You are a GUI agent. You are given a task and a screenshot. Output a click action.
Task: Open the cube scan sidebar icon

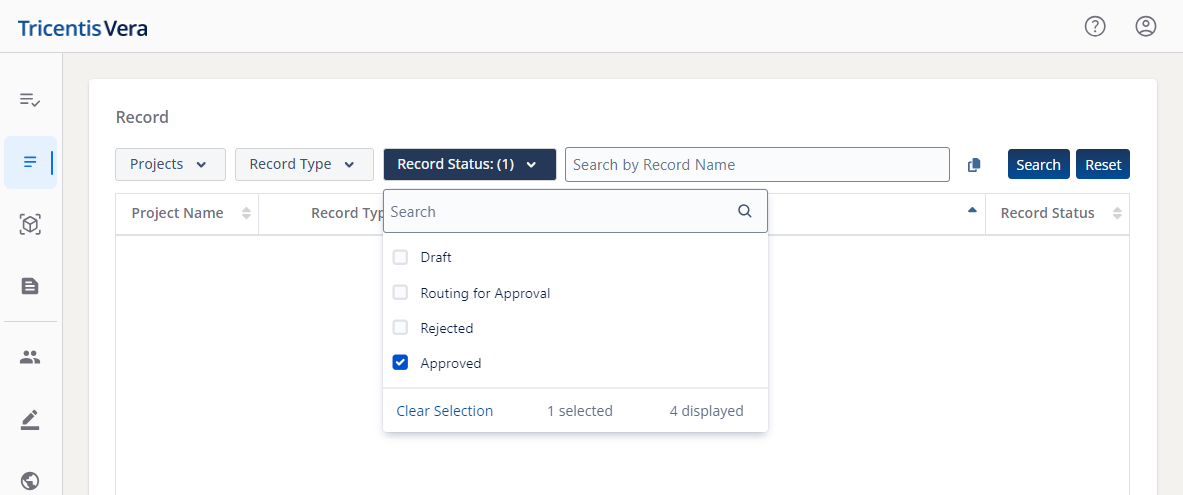pos(30,225)
